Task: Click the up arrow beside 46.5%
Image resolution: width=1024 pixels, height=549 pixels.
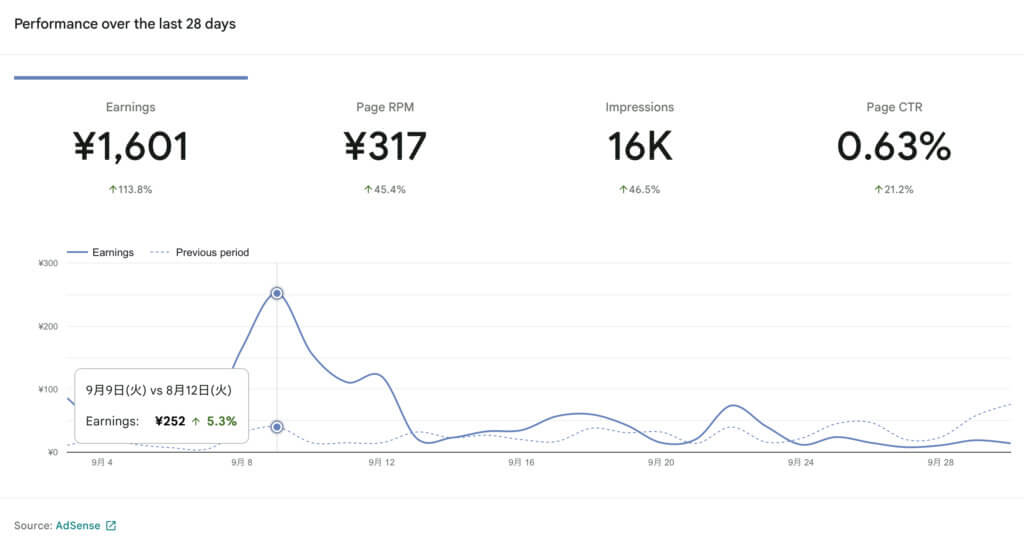Action: (x=622, y=189)
